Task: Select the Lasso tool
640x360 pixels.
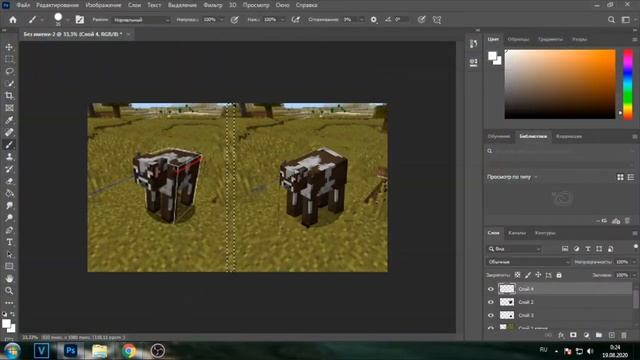Action: 9,71
